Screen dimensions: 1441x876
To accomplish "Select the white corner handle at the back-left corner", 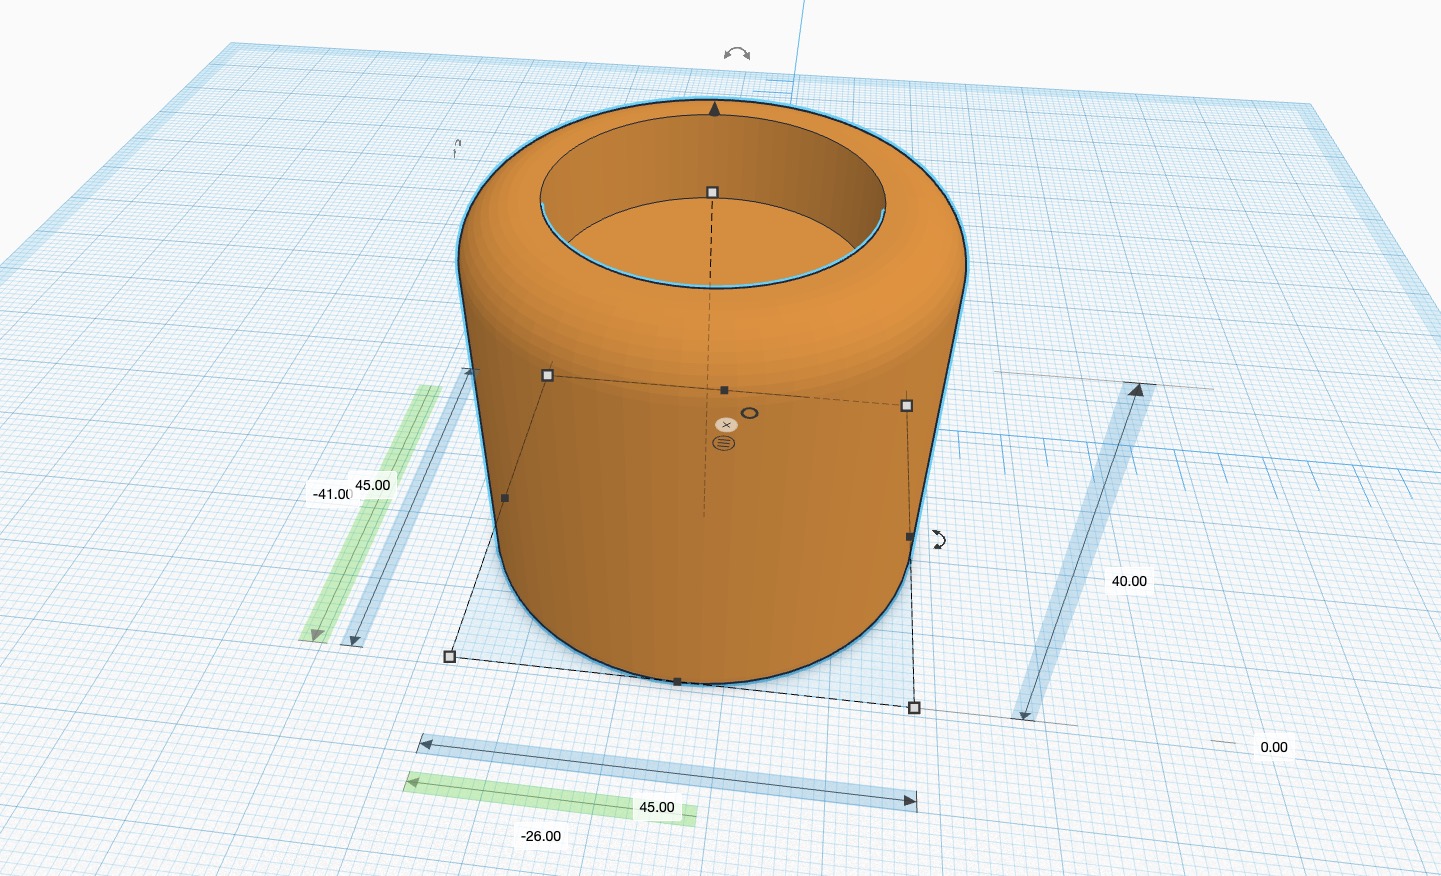I will tap(547, 375).
